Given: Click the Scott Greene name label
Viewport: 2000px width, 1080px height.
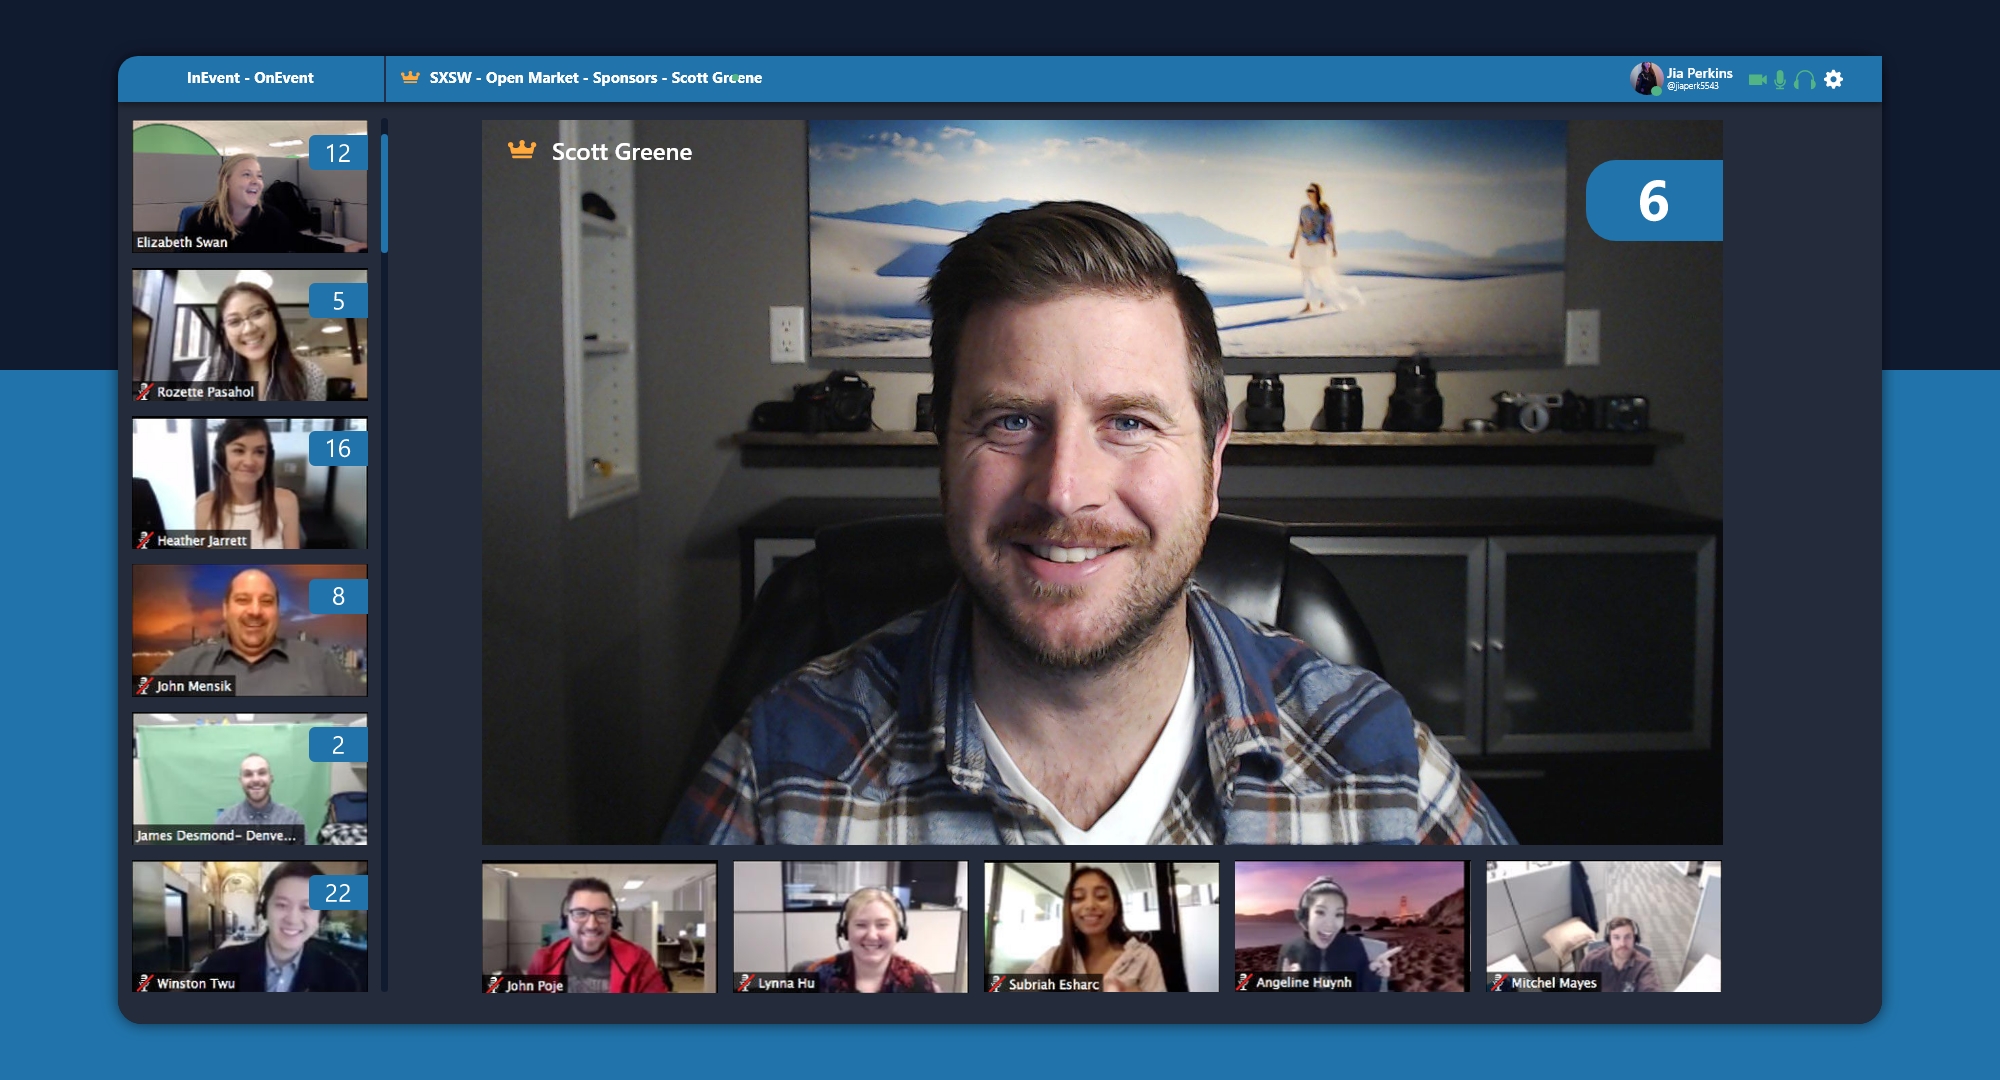Looking at the screenshot, I should point(621,151).
